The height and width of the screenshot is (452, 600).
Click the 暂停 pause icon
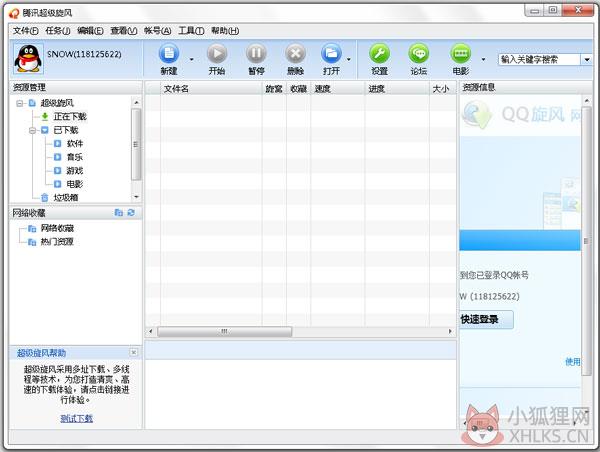(x=256, y=54)
